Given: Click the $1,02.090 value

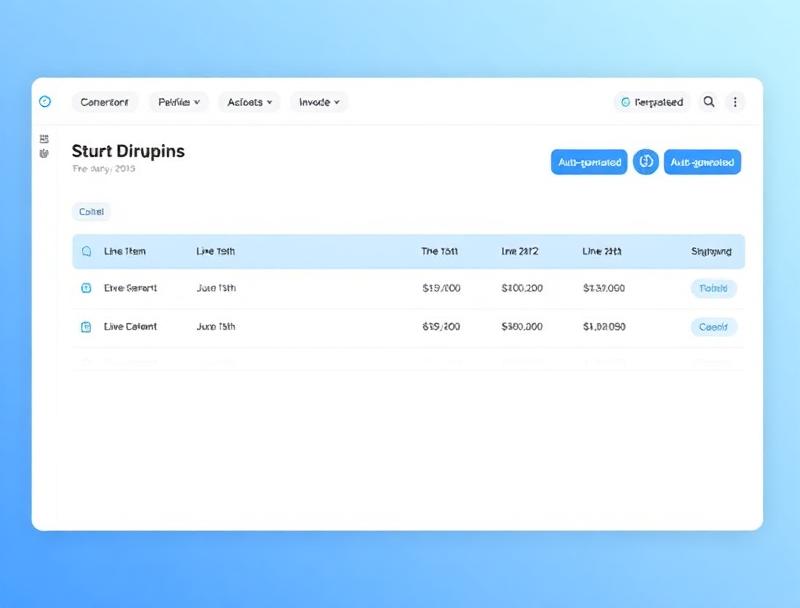Looking at the screenshot, I should click(604, 326).
